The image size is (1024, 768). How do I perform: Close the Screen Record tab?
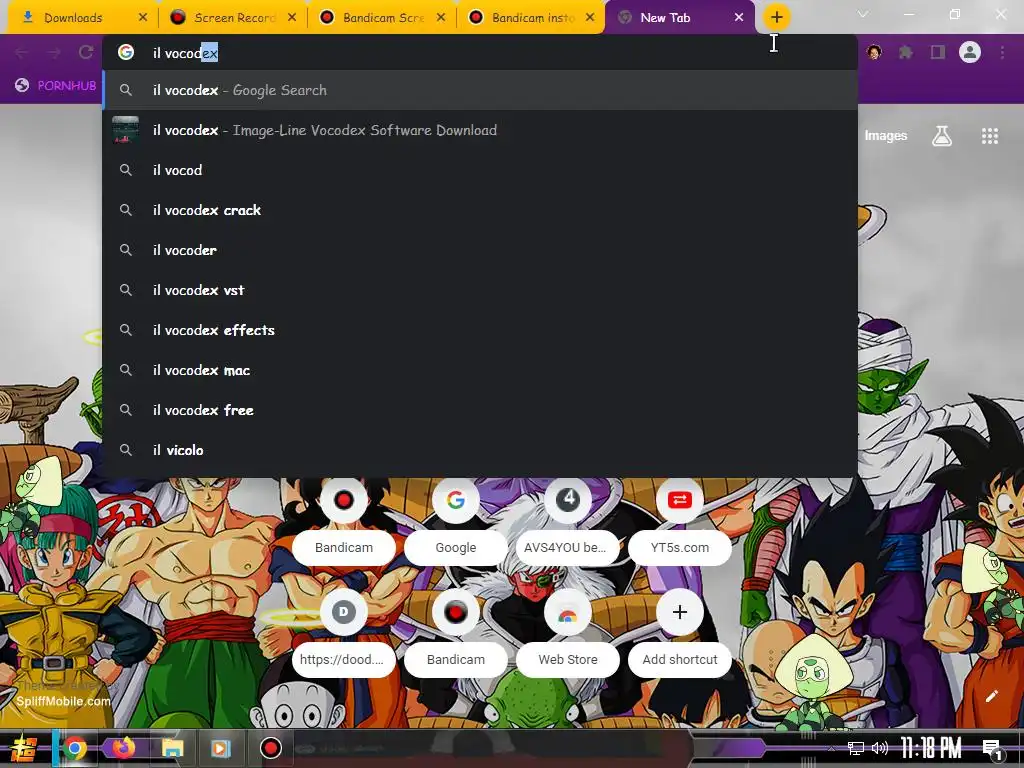(x=292, y=18)
